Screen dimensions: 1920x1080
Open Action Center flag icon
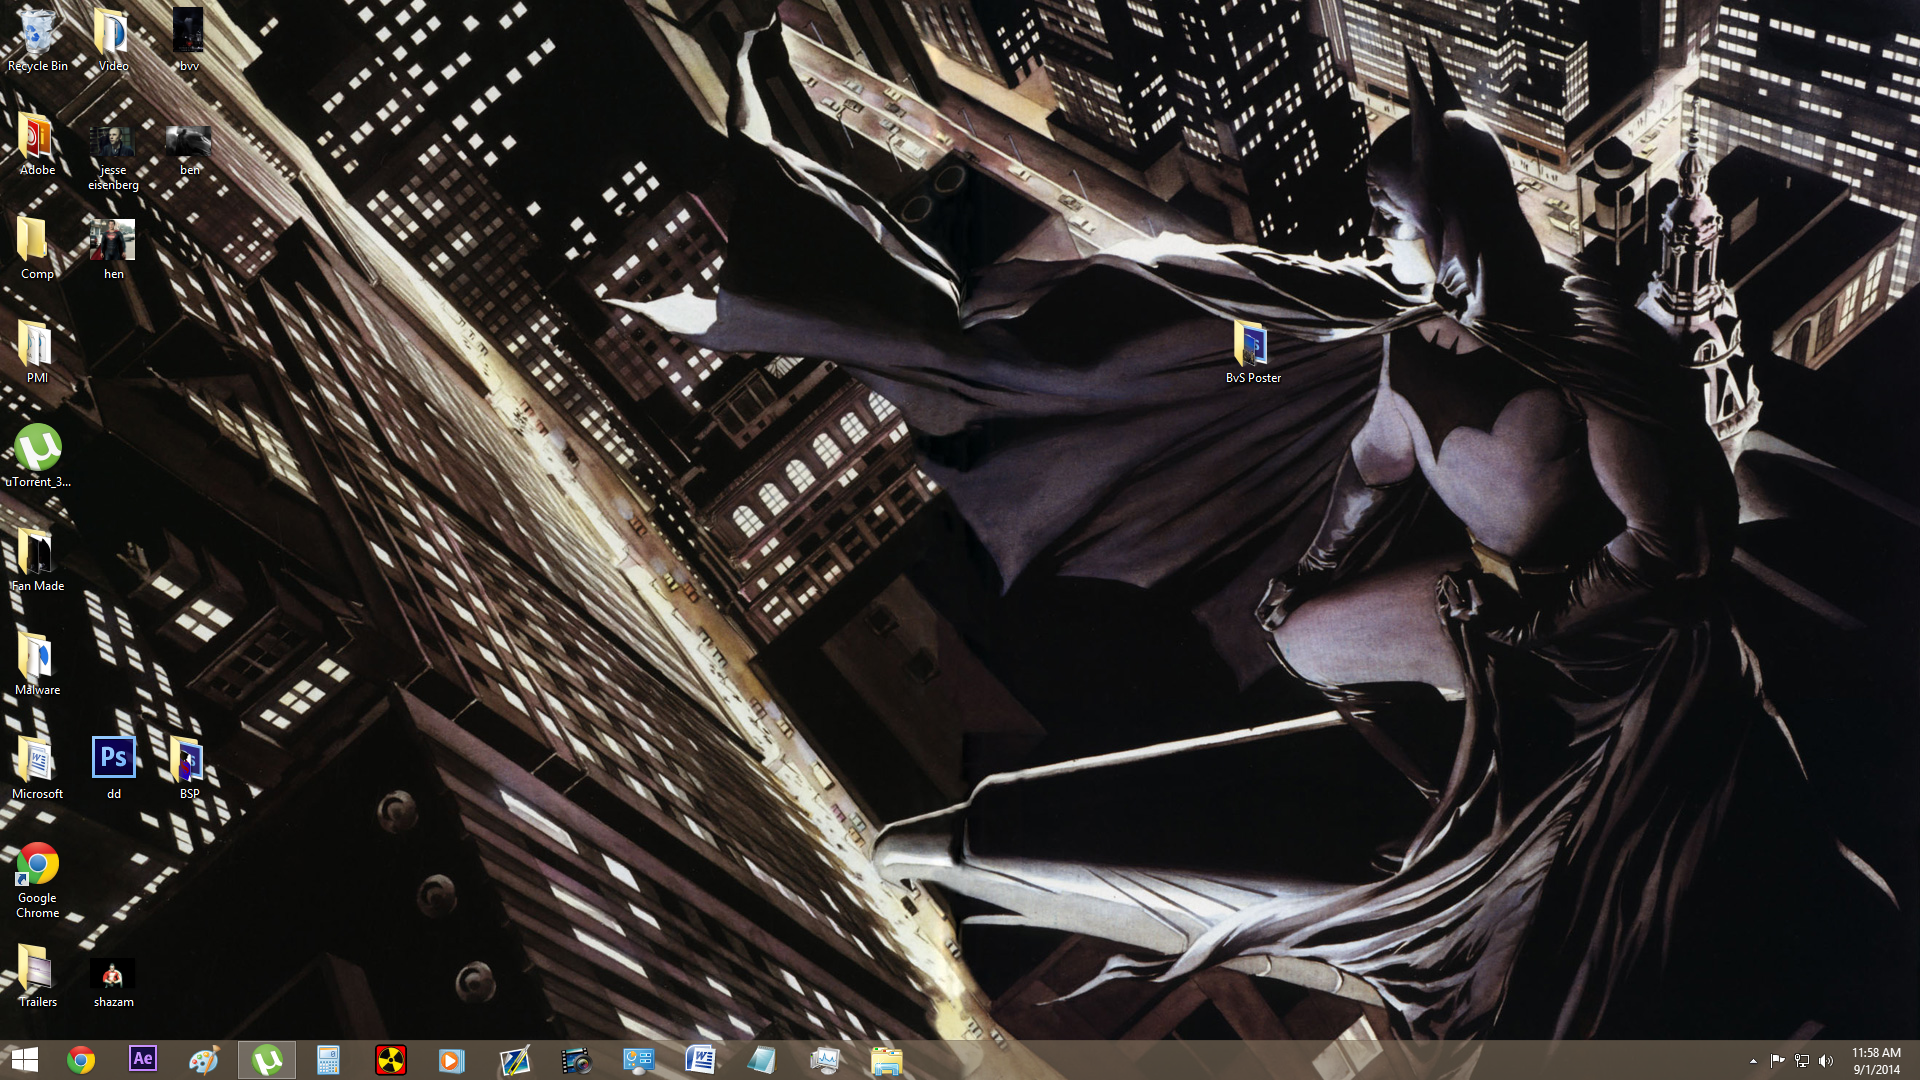pyautogui.click(x=1777, y=1061)
